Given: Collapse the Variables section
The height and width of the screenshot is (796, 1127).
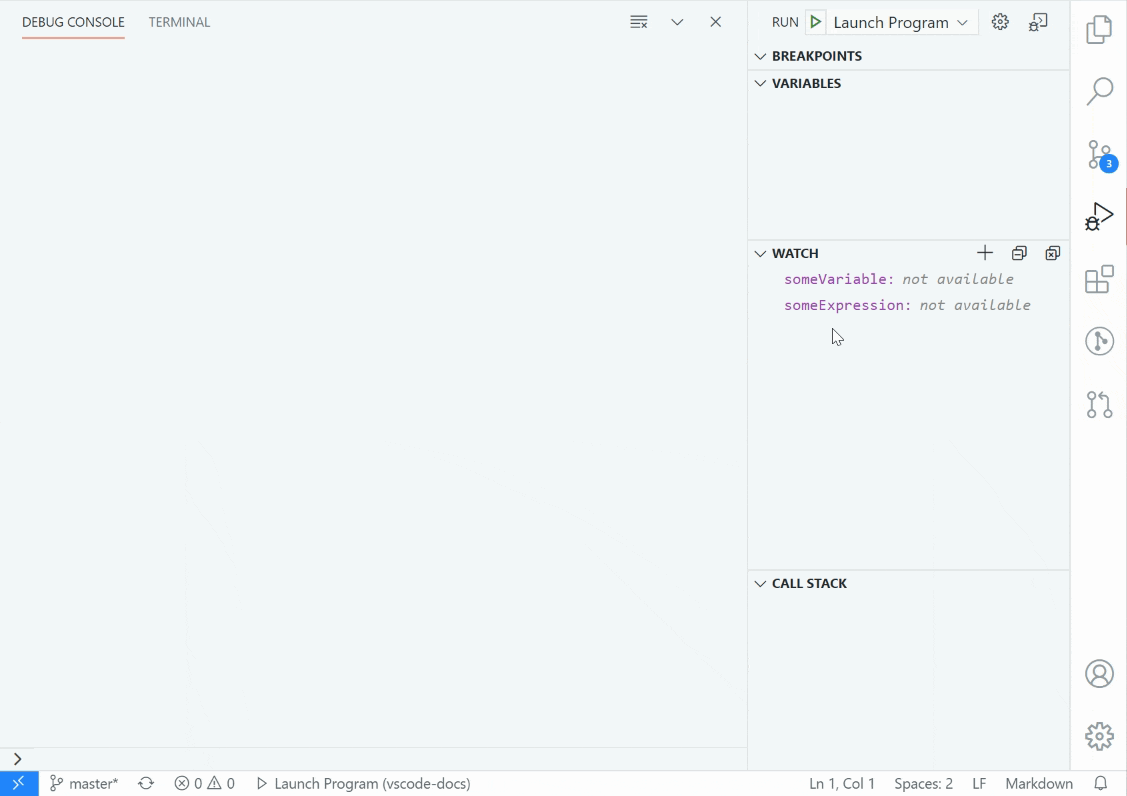Looking at the screenshot, I should (x=760, y=83).
